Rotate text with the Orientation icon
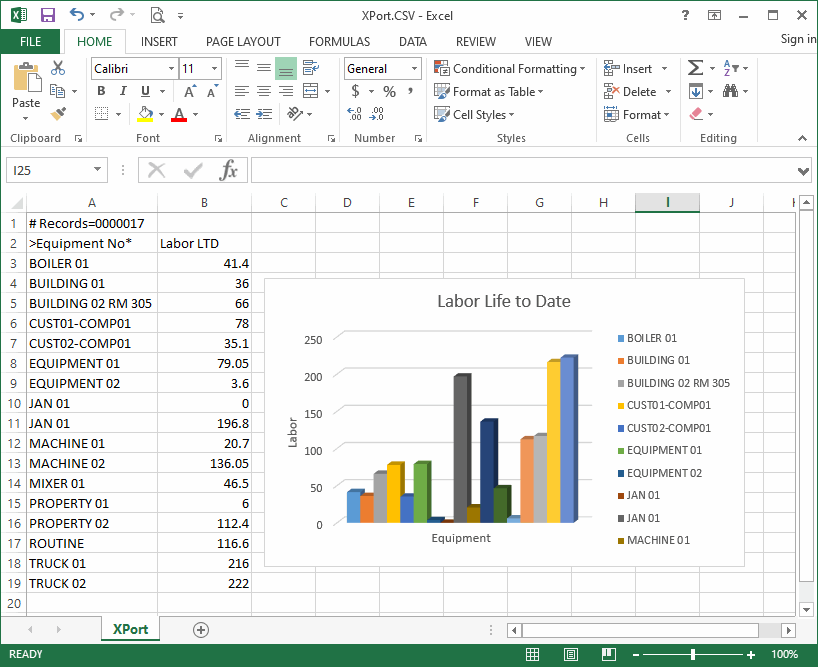Screen dimensions: 818x667 pyautogui.click(x=295, y=113)
